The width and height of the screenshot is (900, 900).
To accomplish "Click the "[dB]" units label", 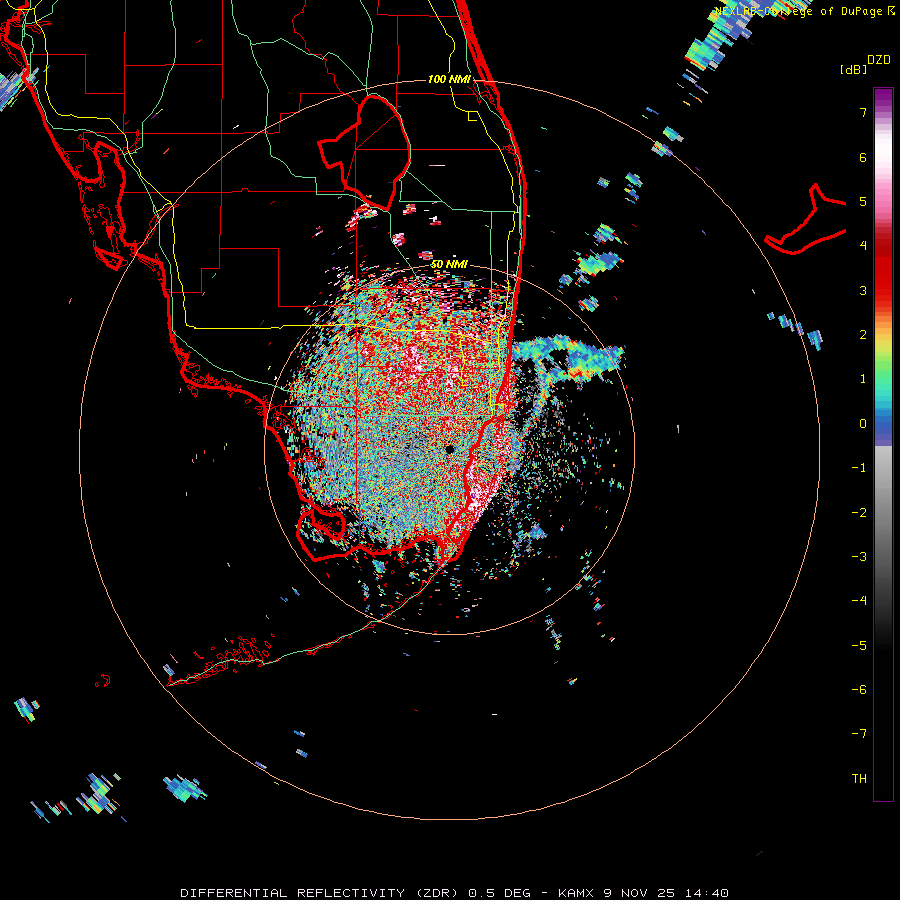I will tap(853, 69).
